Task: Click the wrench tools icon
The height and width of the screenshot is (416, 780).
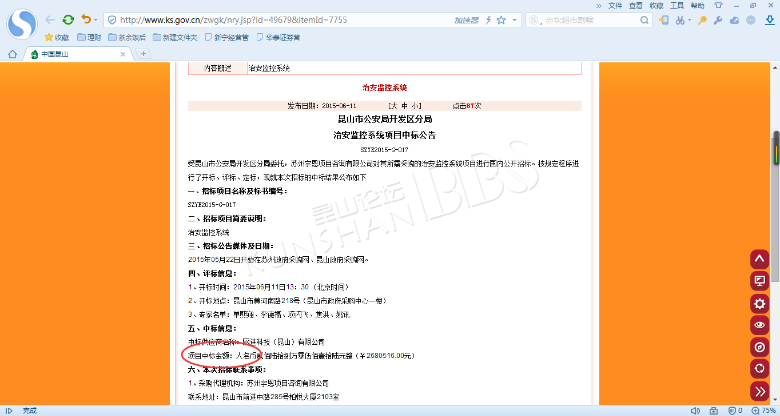Action: 718,20
